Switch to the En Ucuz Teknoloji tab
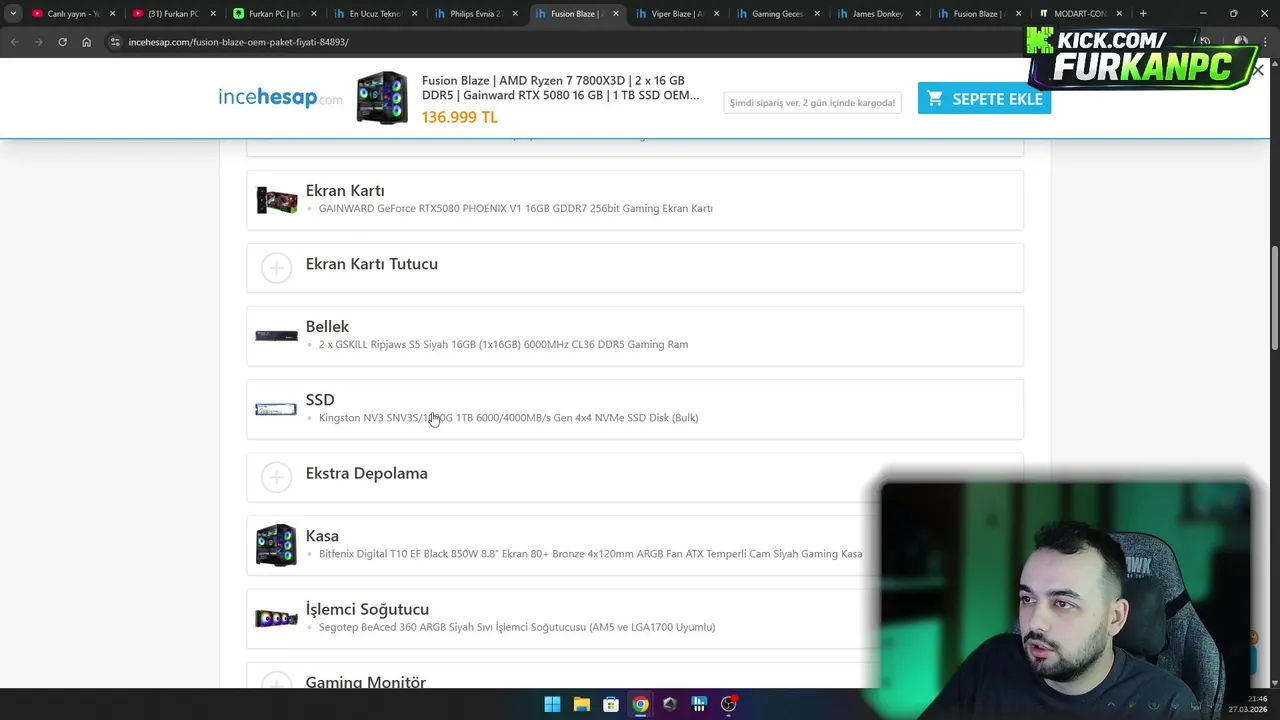Screen dimensions: 1280x720 [x=375, y=14]
